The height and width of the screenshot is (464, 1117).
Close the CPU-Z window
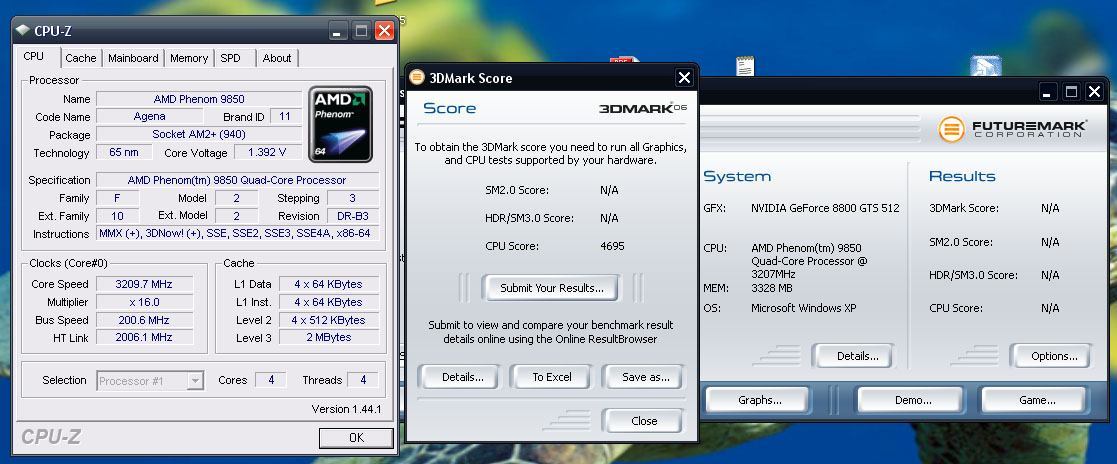384,31
